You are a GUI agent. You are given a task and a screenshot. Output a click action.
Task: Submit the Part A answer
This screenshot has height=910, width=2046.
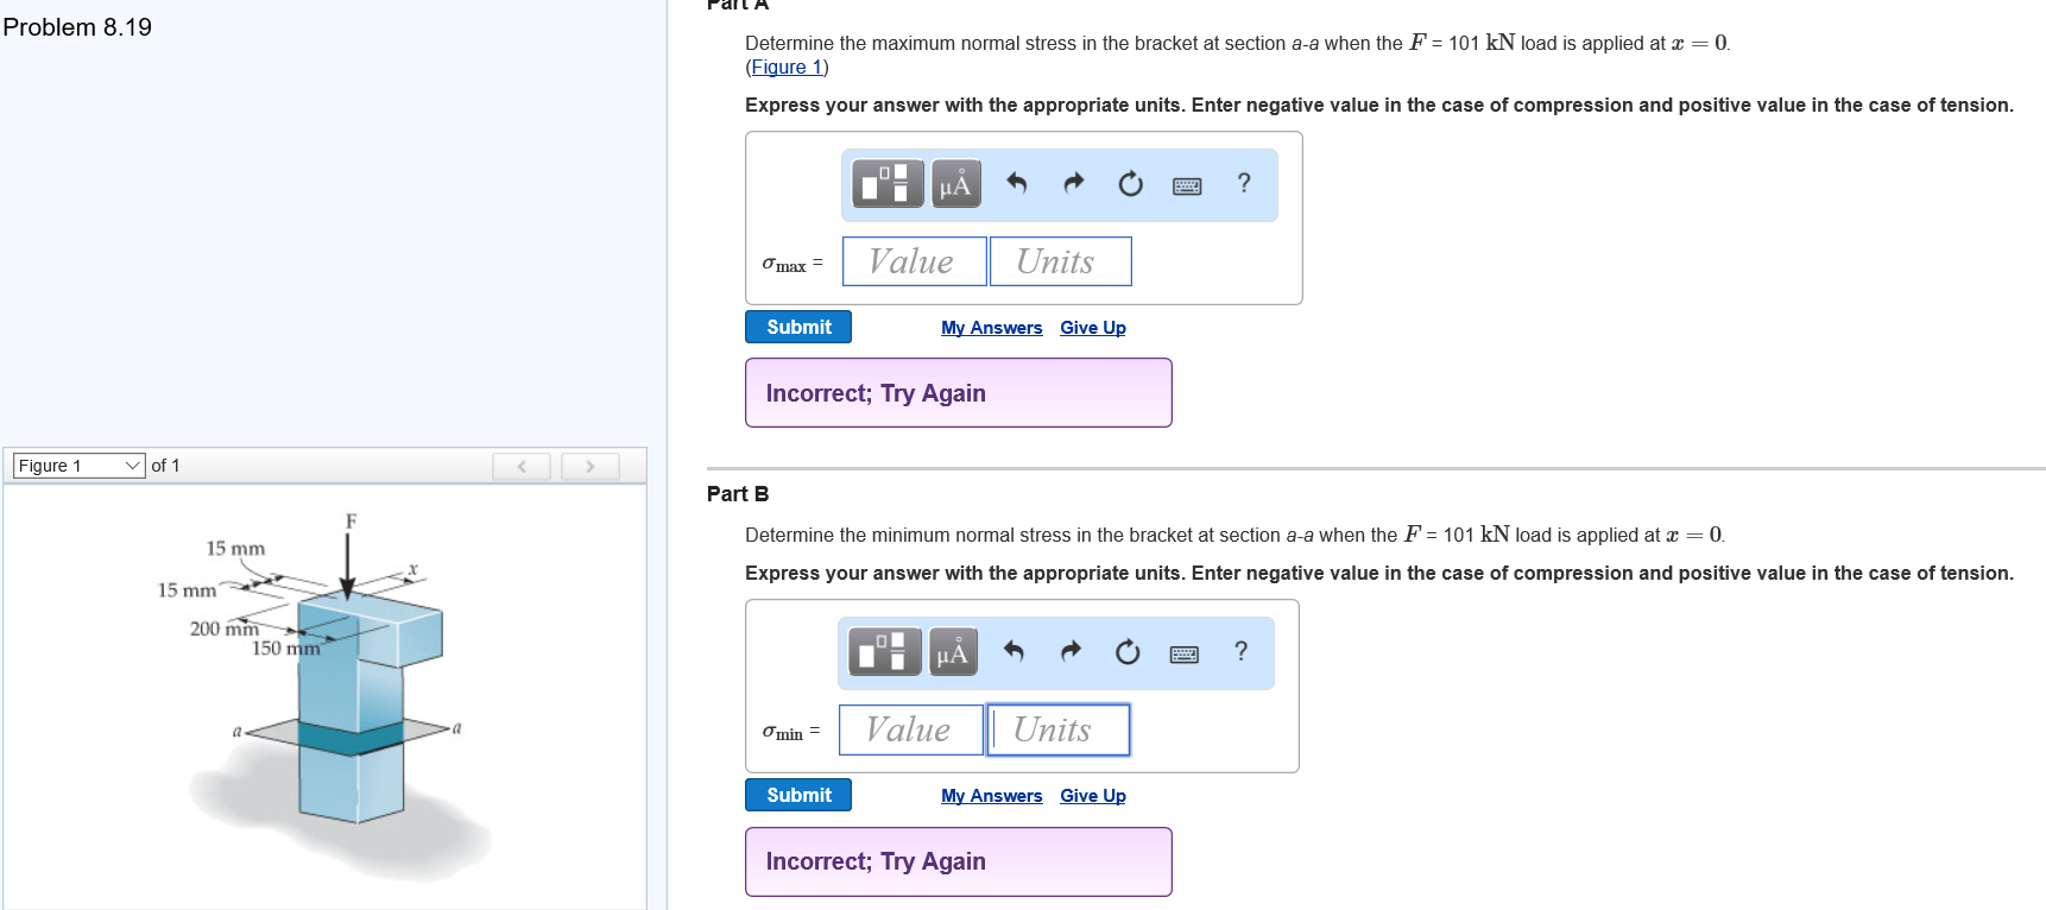798,327
